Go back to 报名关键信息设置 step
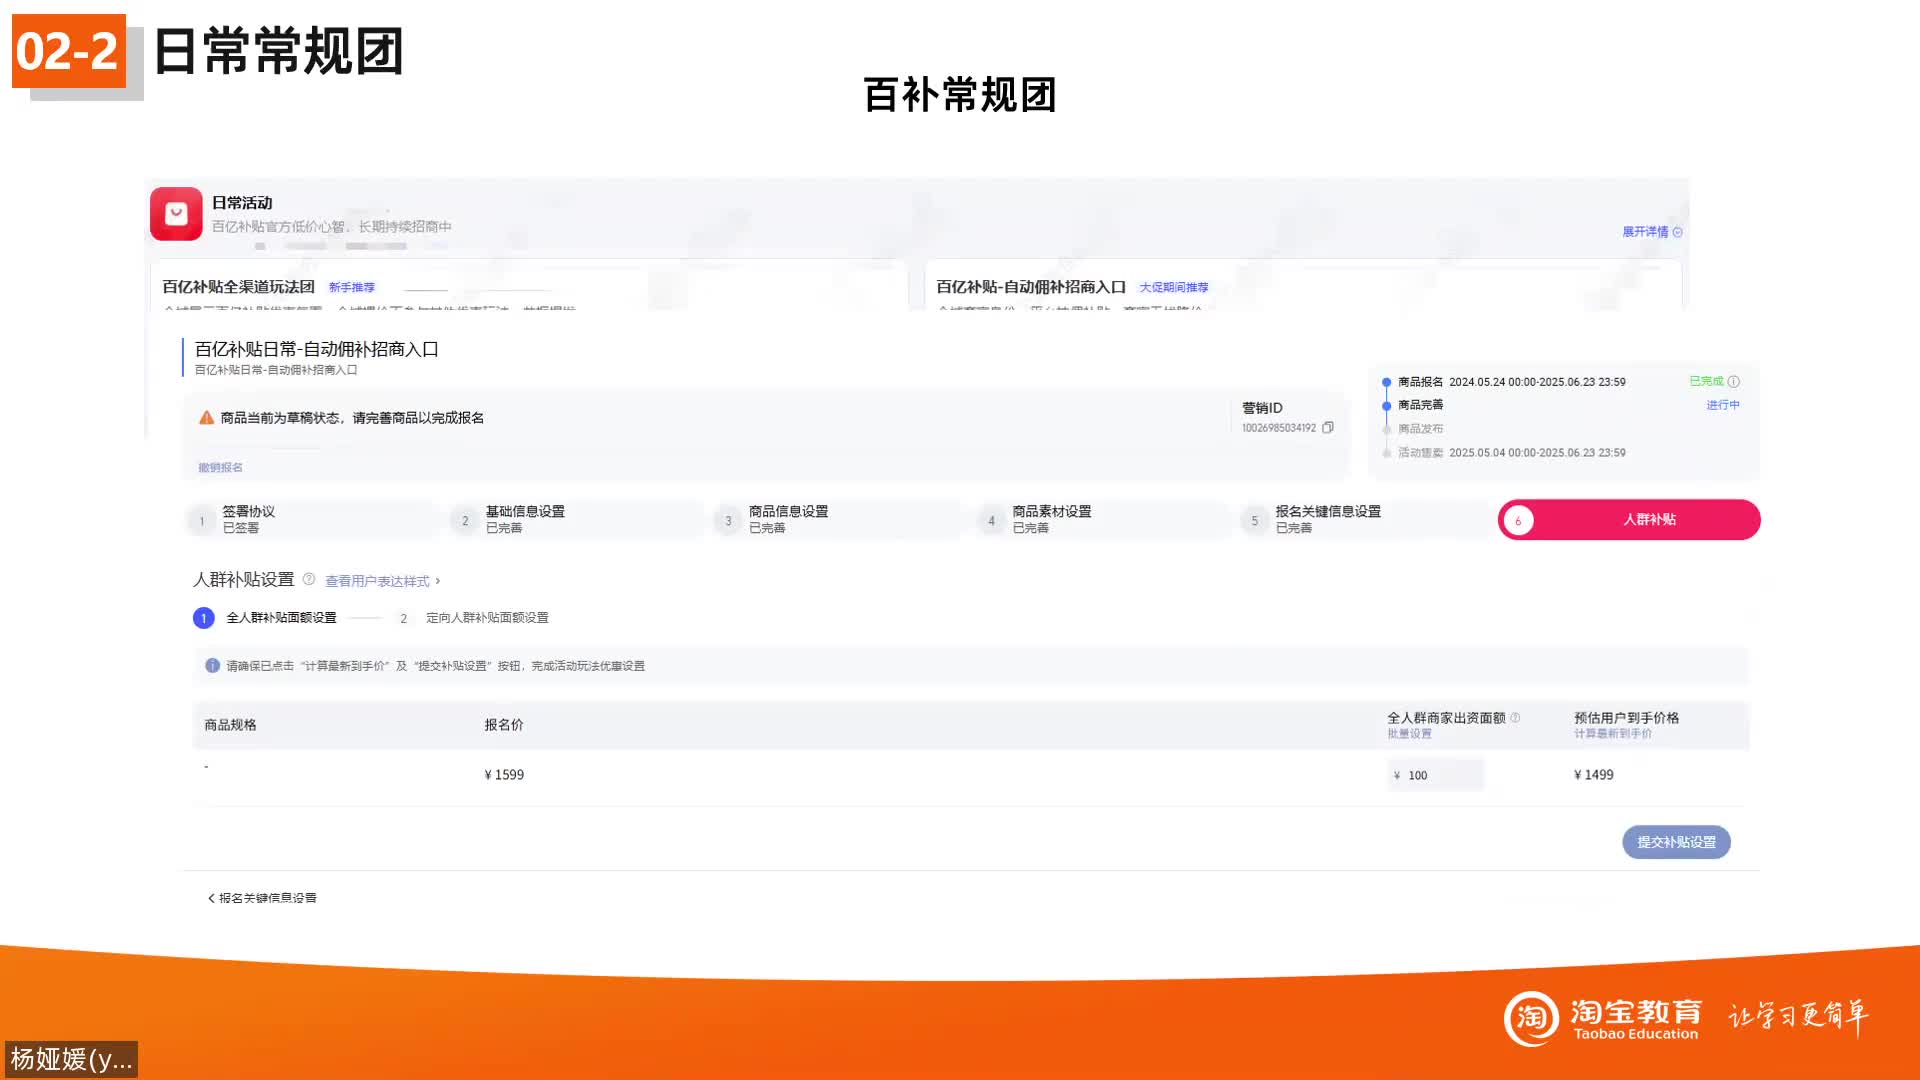 pyautogui.click(x=262, y=898)
